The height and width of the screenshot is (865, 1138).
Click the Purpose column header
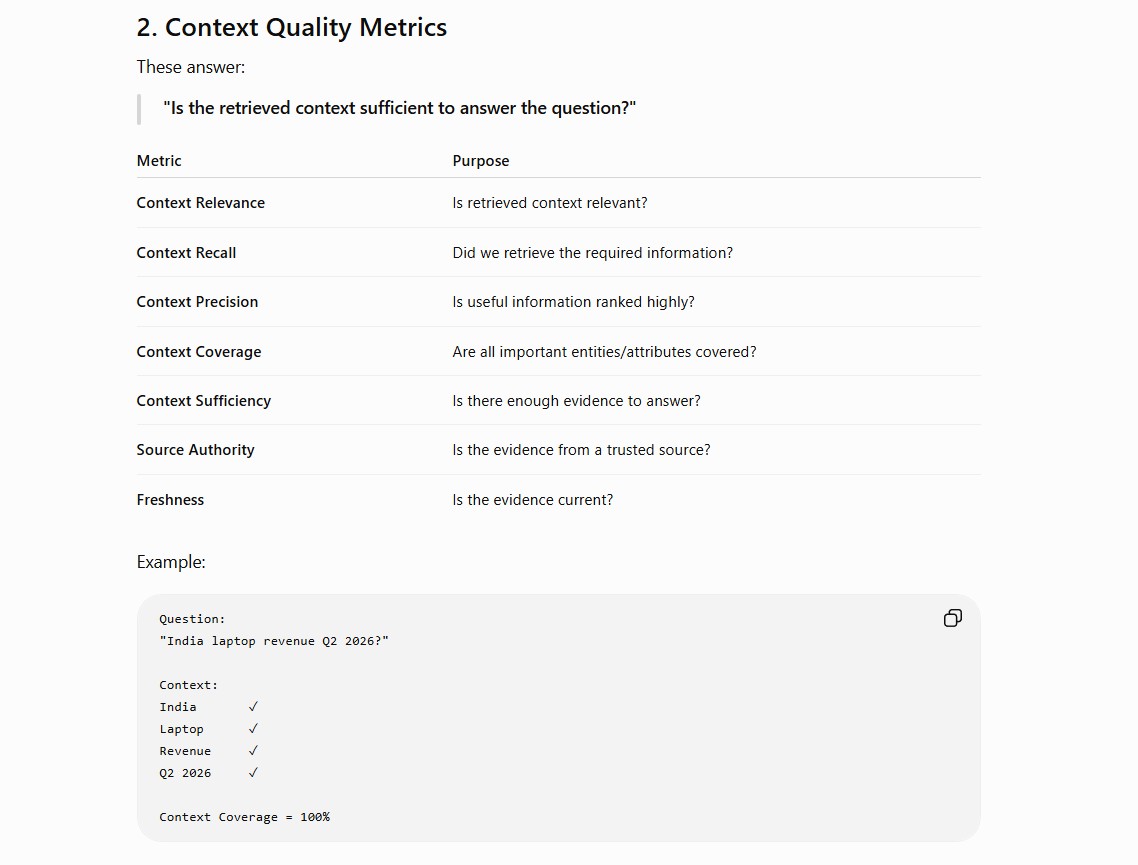click(480, 161)
